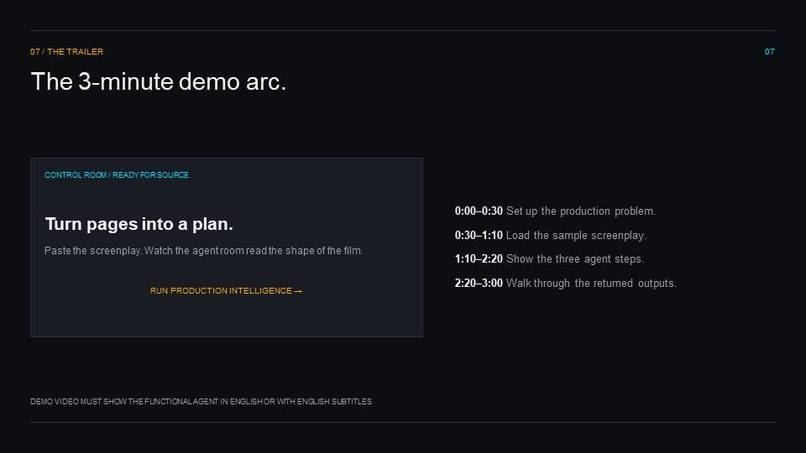Select the 'Paste the screenplay' description line
Screen dimensions: 806x453
click(204, 250)
